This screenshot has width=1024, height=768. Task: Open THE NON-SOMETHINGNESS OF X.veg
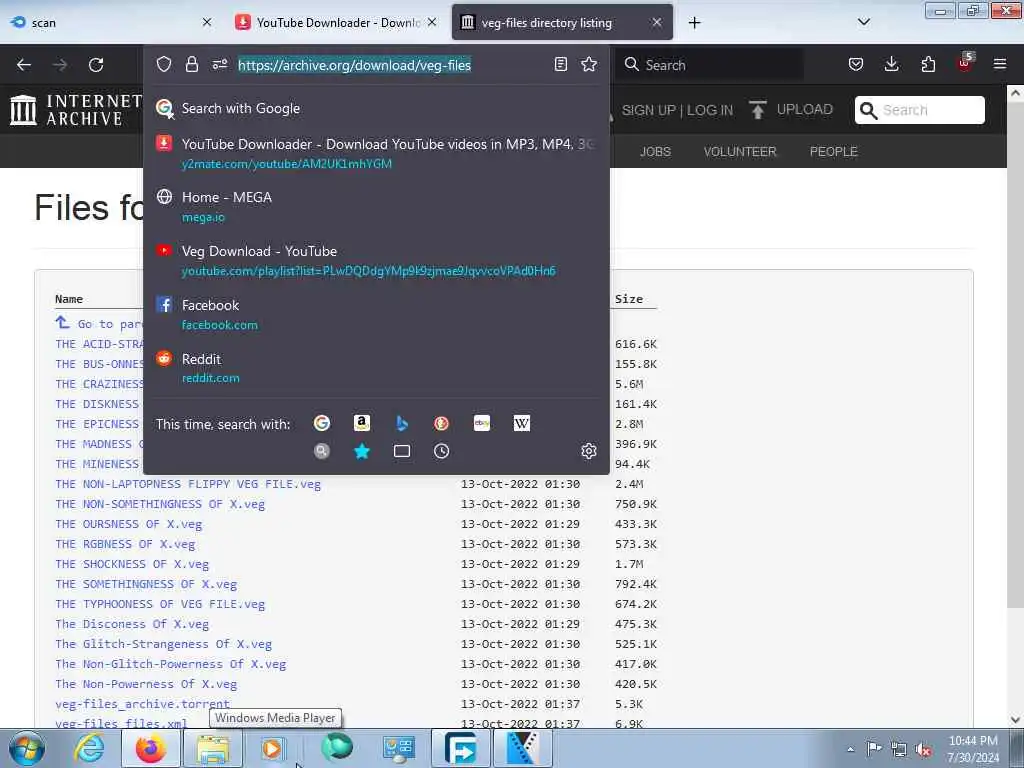[x=160, y=504]
